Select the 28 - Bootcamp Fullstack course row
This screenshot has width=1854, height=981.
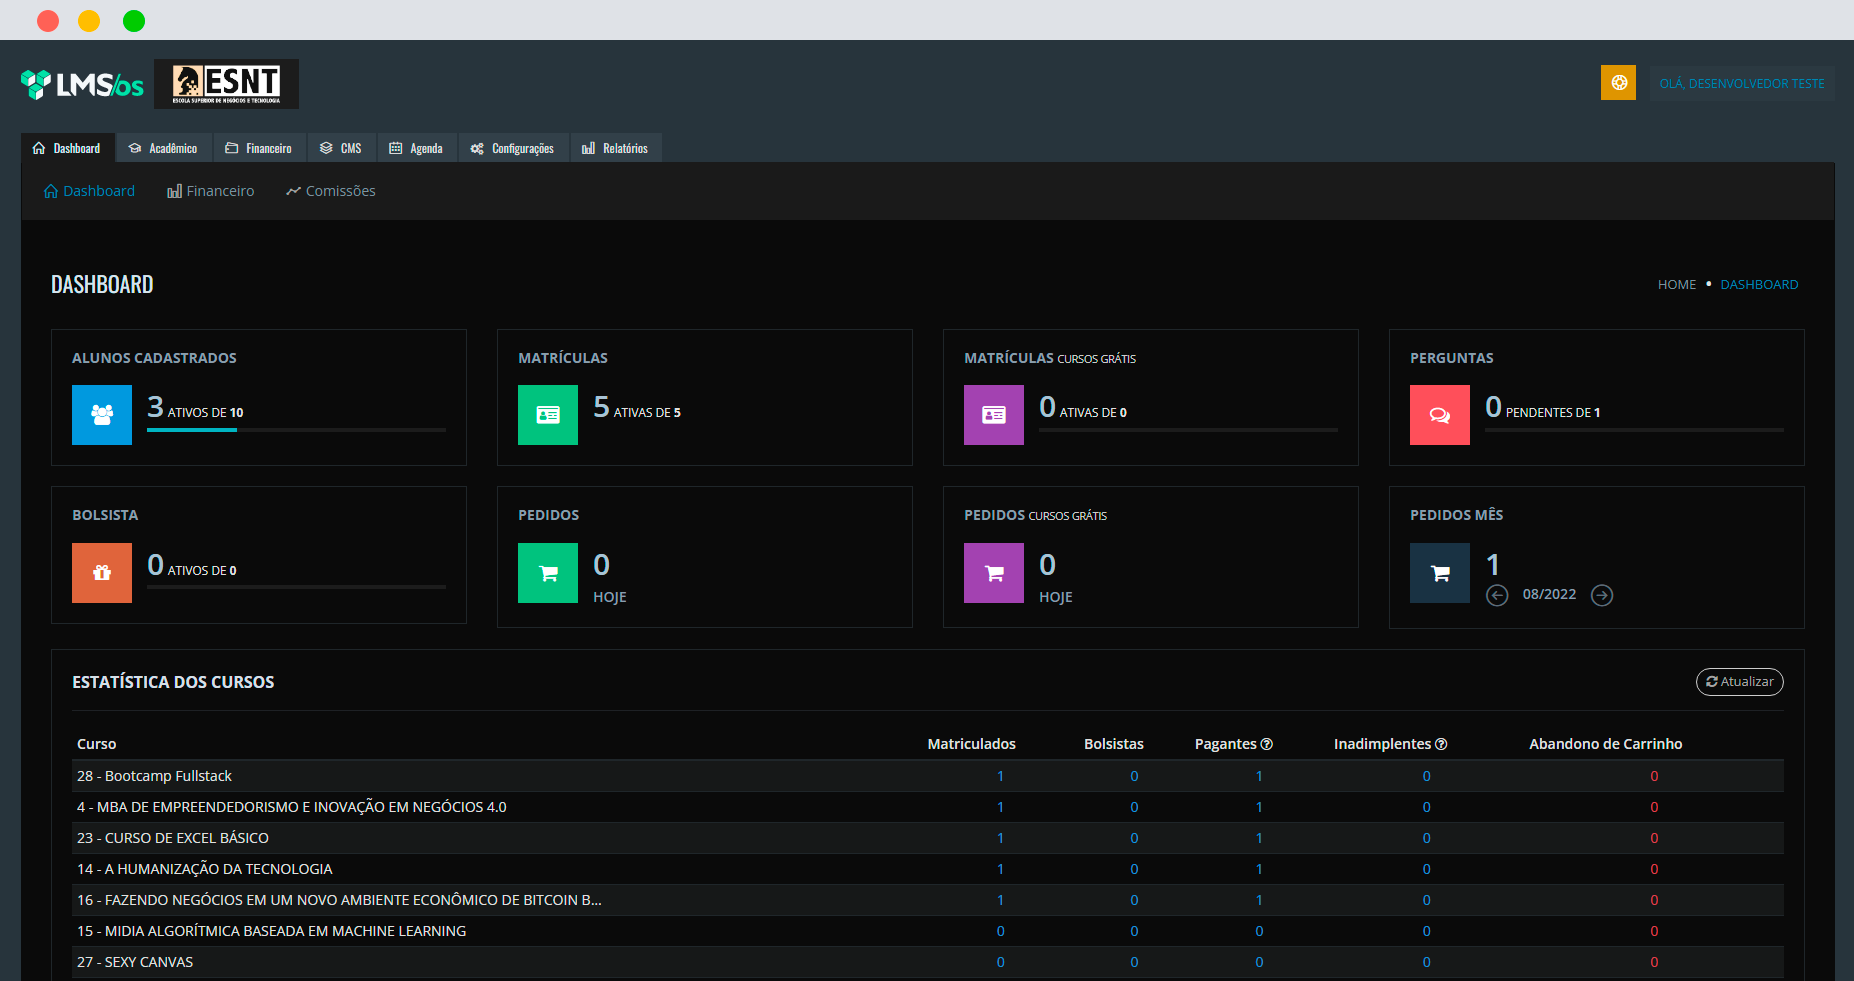point(155,776)
